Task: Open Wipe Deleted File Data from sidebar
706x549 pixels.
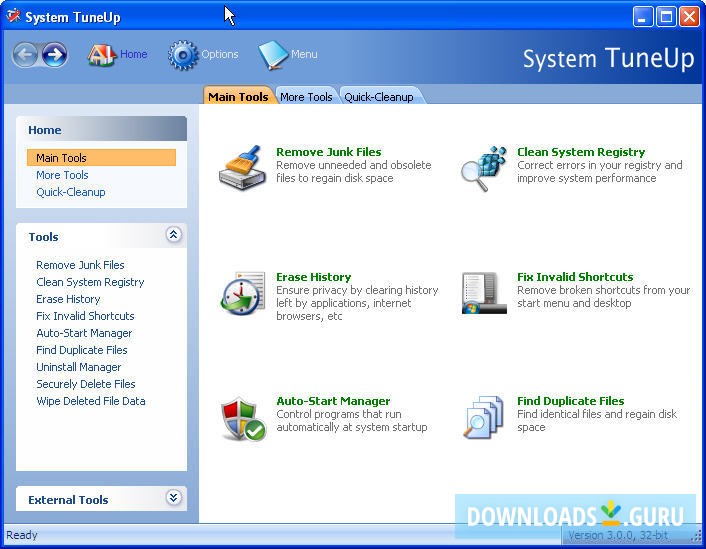Action: 91,401
